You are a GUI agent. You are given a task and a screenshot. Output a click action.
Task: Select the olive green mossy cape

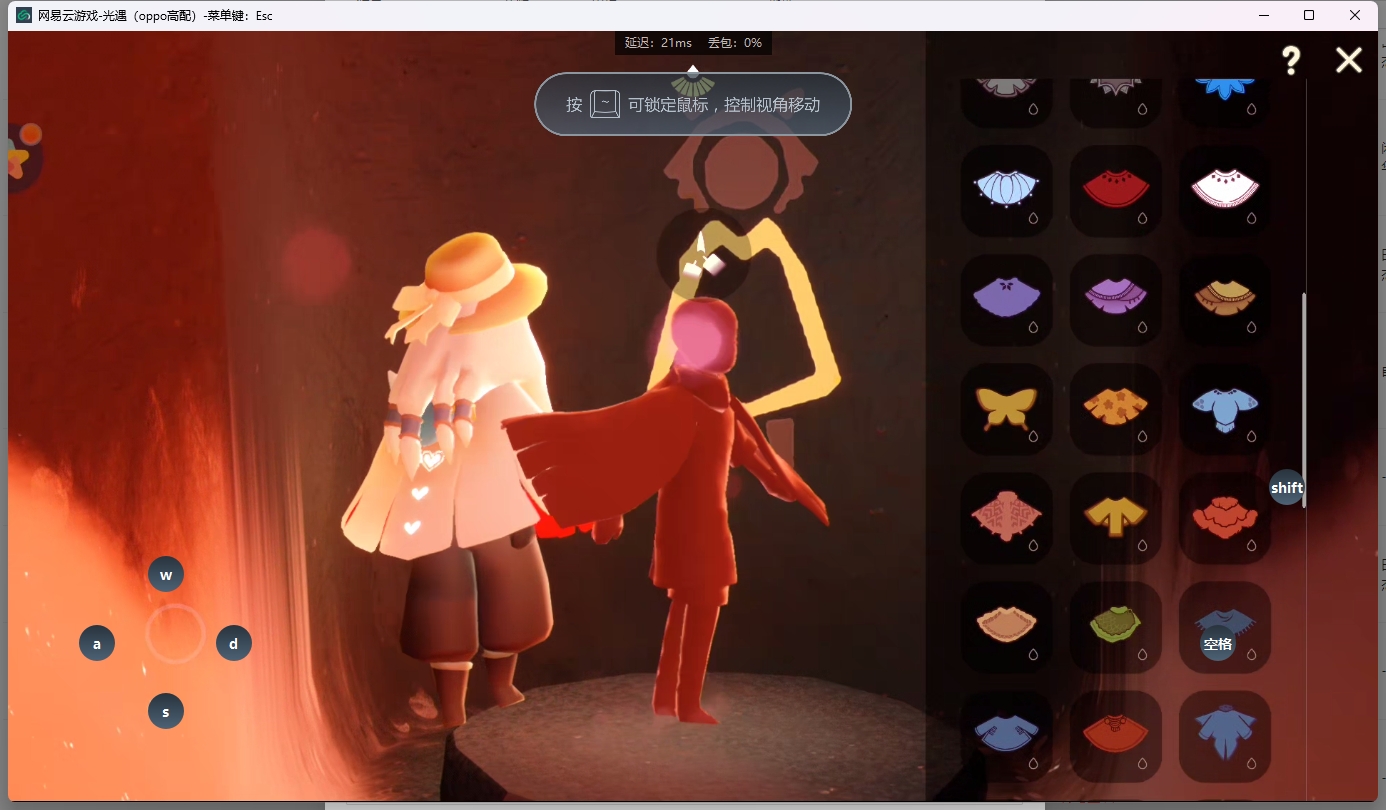point(1116,626)
